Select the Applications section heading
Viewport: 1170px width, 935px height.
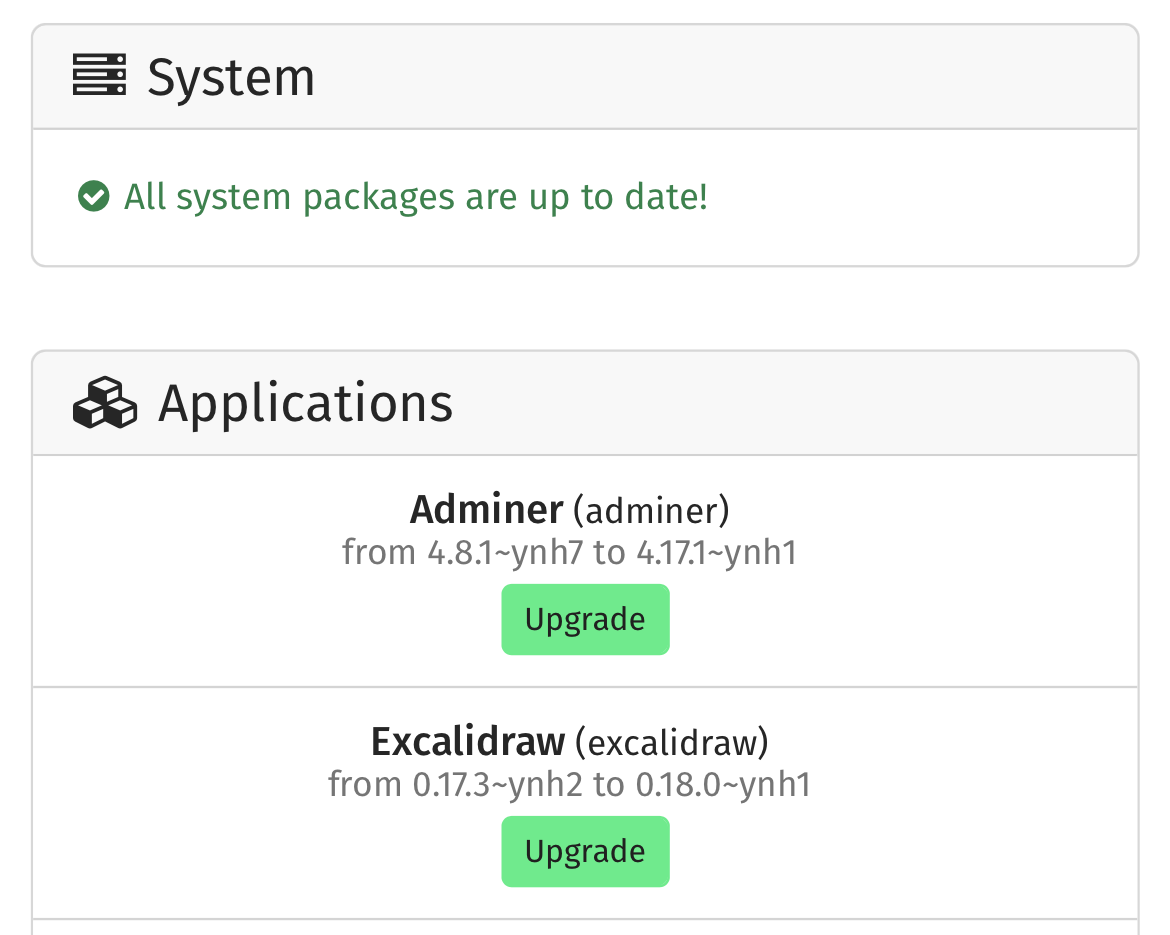pos(305,403)
